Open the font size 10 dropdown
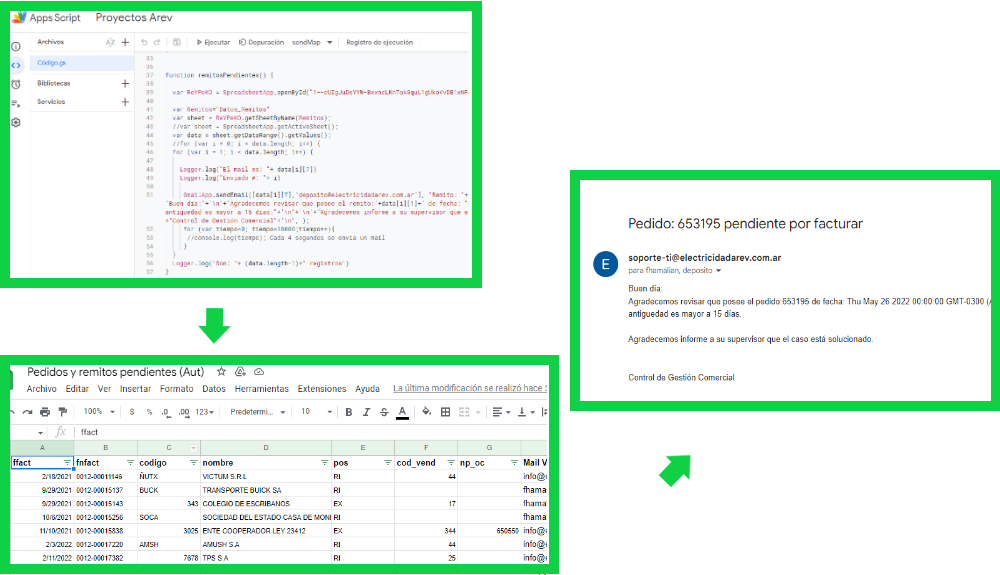Image resolution: width=1000 pixels, height=575 pixels. (317, 412)
